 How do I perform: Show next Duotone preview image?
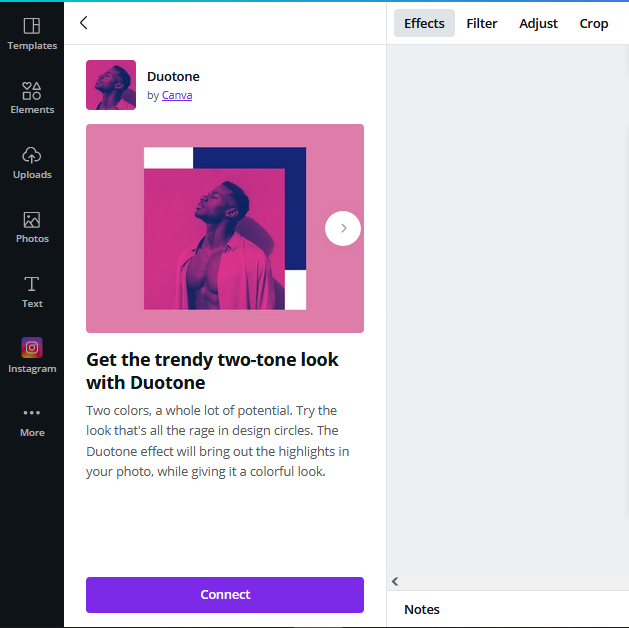(x=343, y=228)
